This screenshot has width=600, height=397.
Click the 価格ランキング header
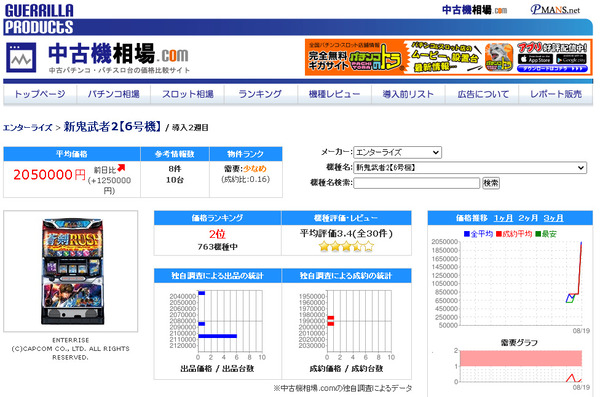[217, 218]
